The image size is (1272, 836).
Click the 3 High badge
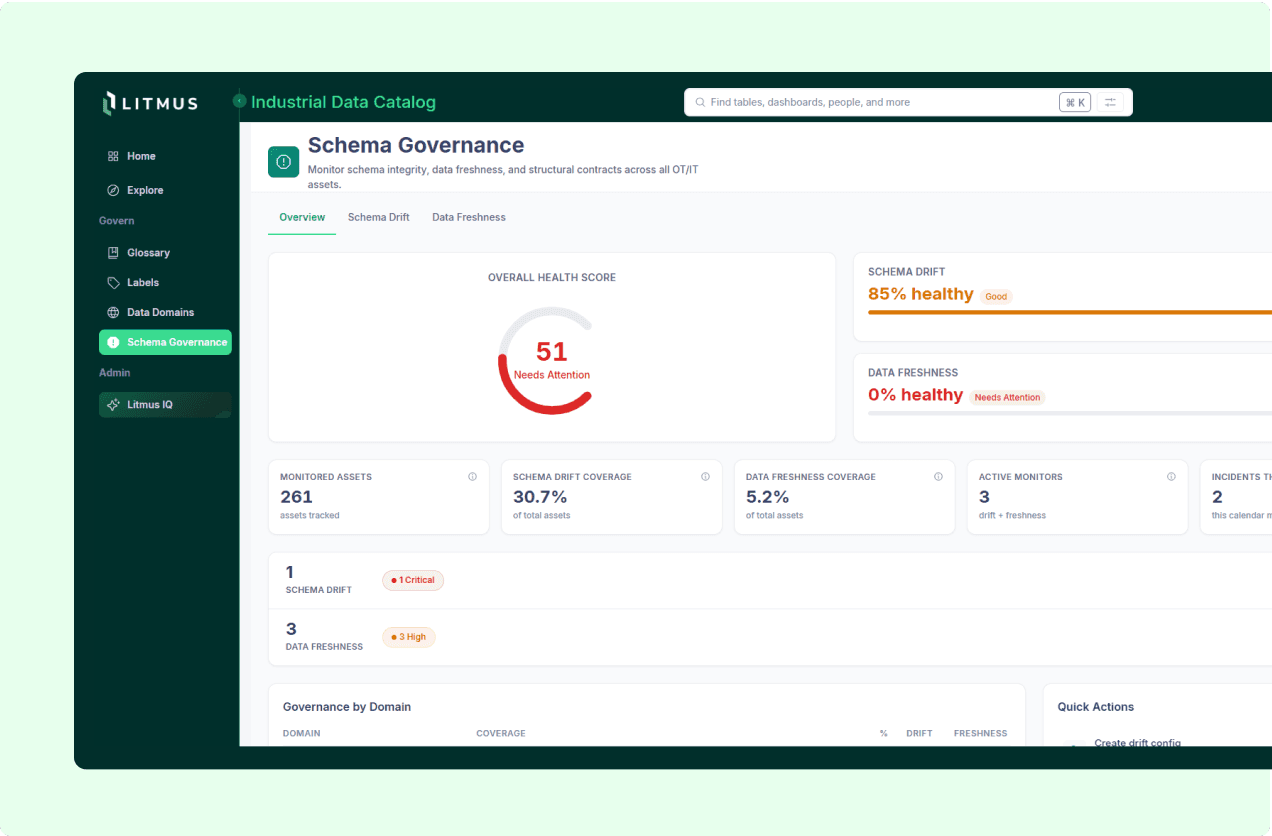coord(409,637)
